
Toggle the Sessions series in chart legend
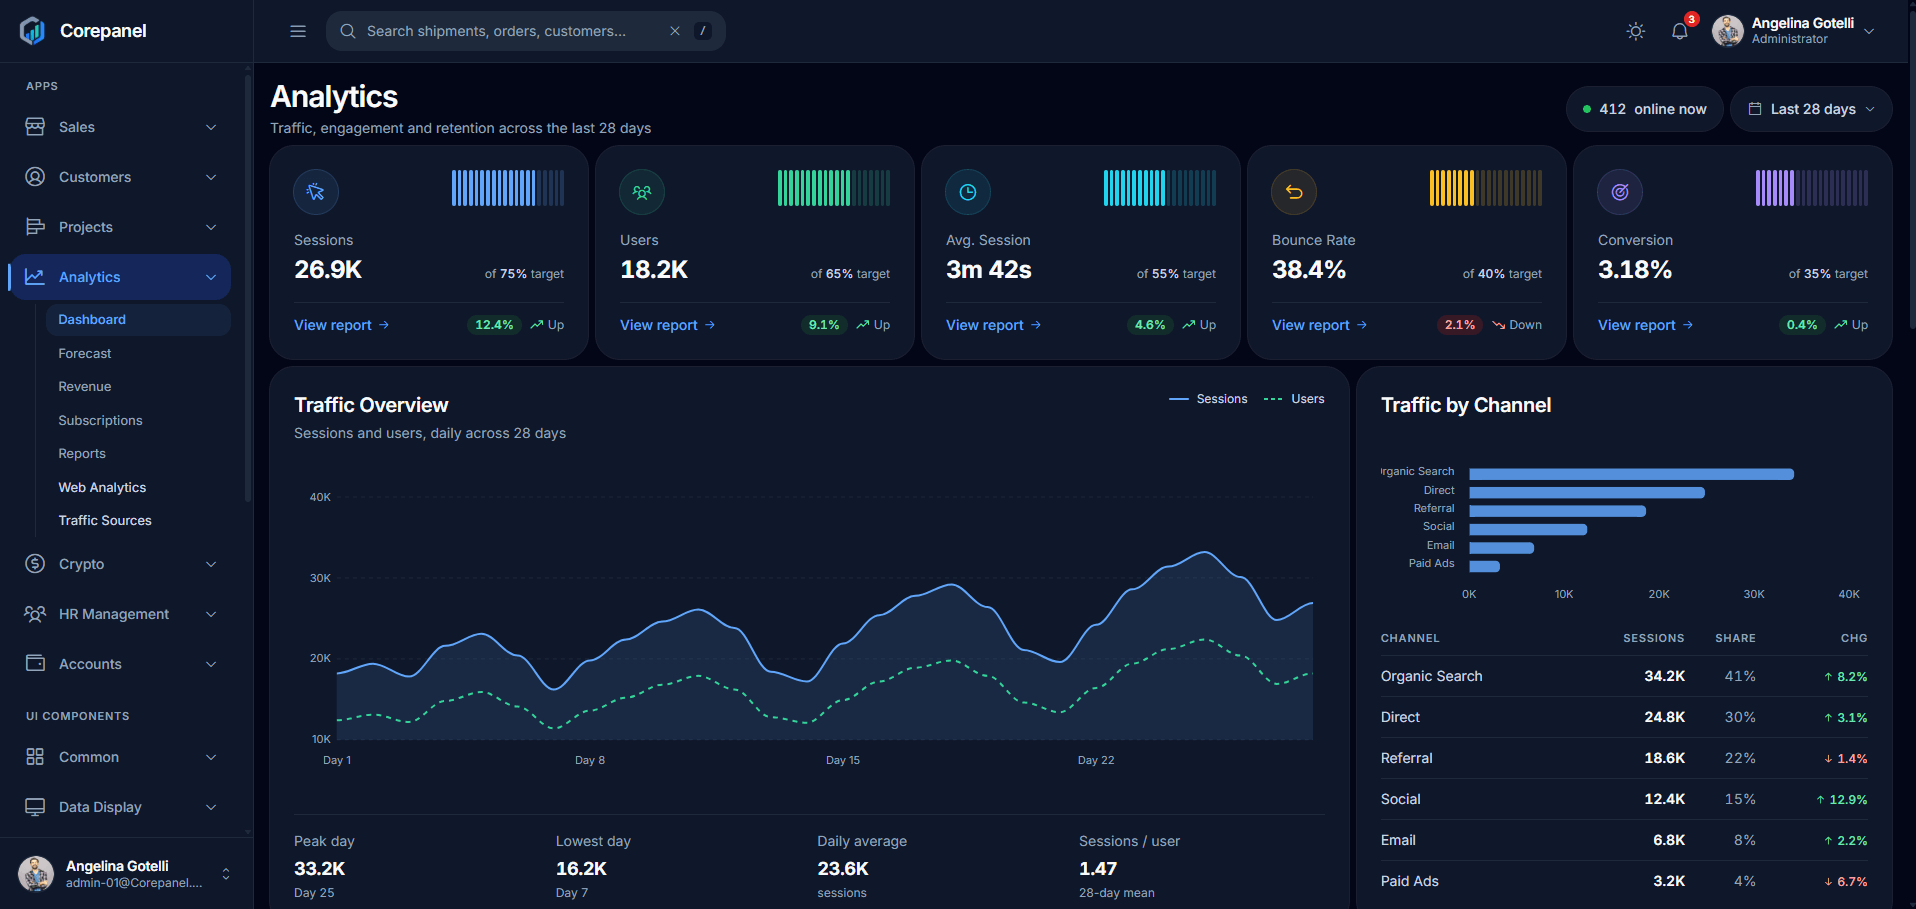click(x=1208, y=399)
